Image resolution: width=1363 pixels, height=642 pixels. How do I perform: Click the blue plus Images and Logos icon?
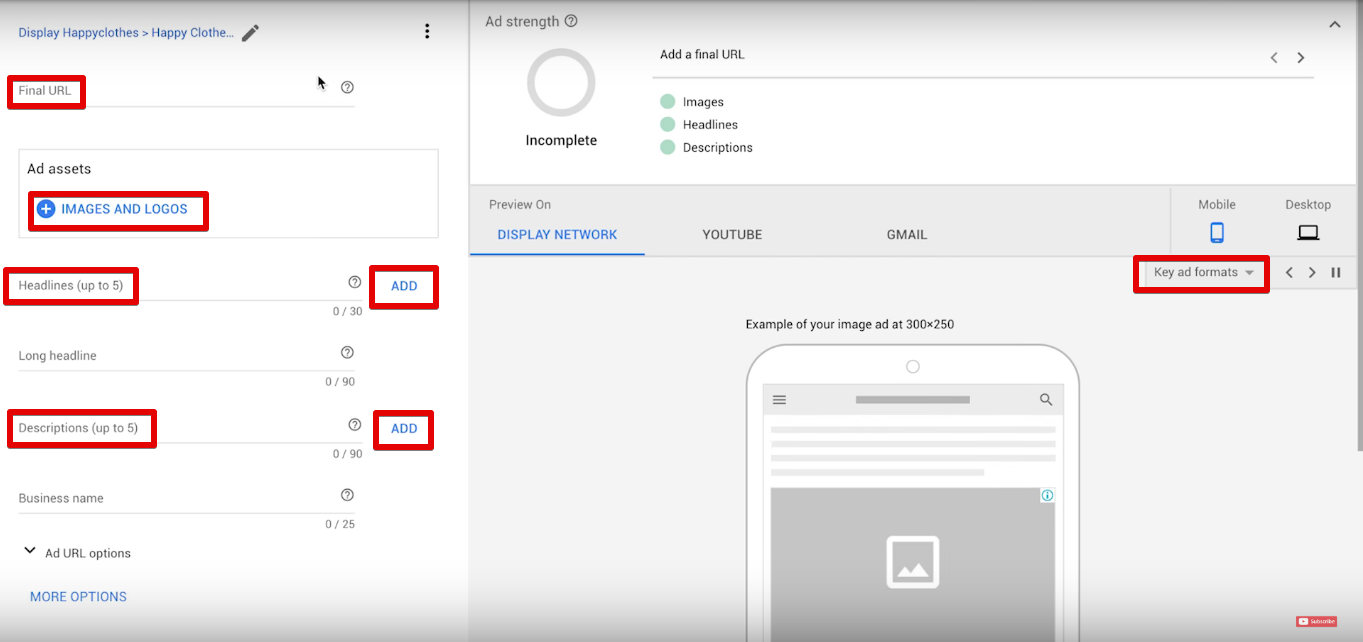pyautogui.click(x=46, y=209)
